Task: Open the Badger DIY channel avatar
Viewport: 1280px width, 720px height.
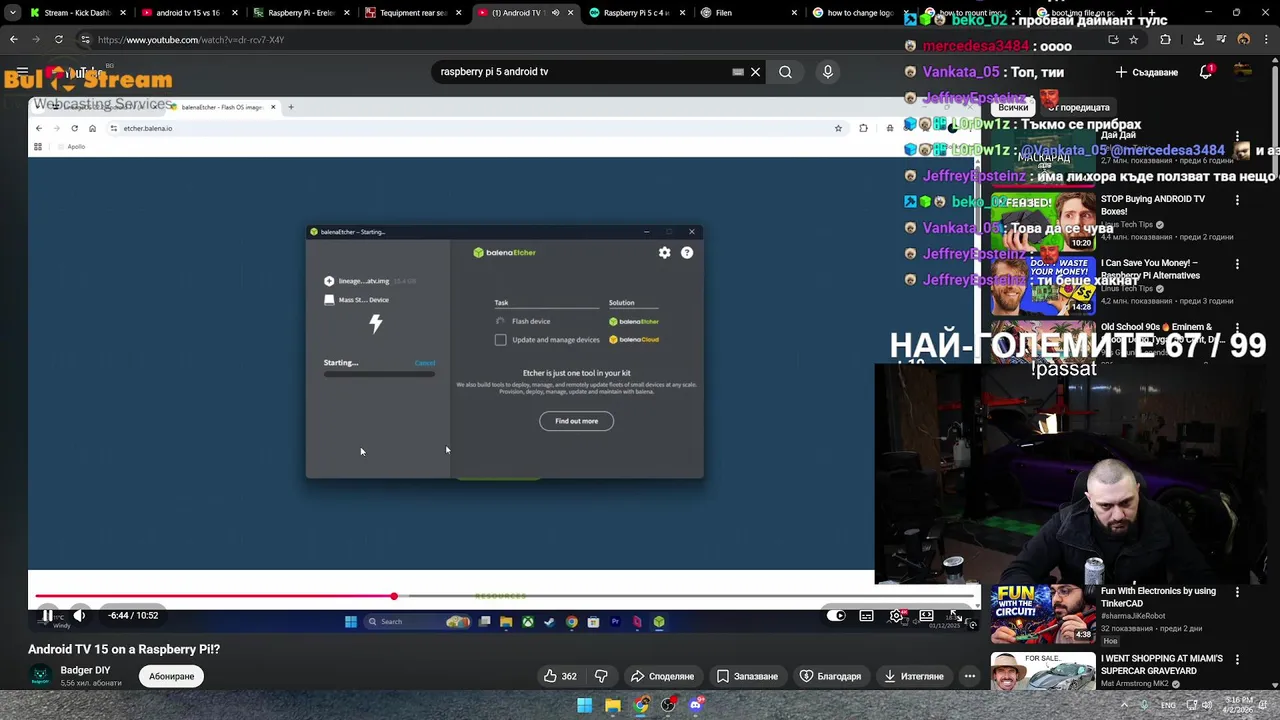Action: [40, 676]
